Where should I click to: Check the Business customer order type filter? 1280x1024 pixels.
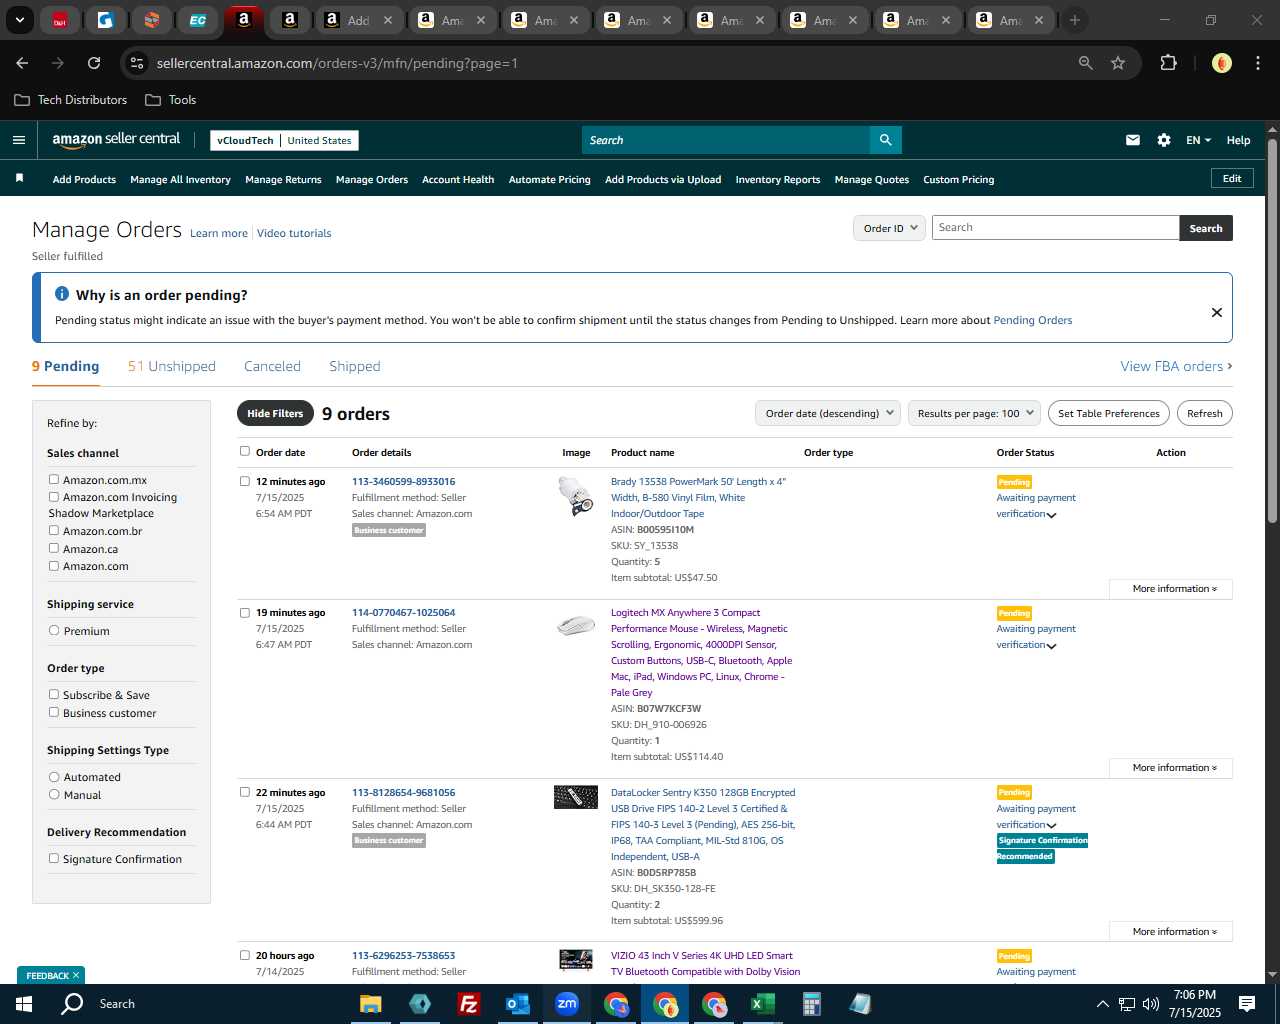click(54, 712)
